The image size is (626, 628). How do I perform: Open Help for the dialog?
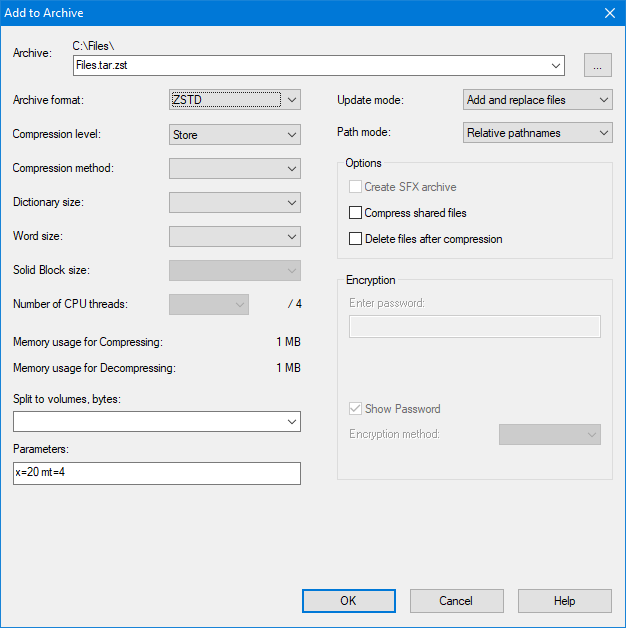click(x=564, y=601)
